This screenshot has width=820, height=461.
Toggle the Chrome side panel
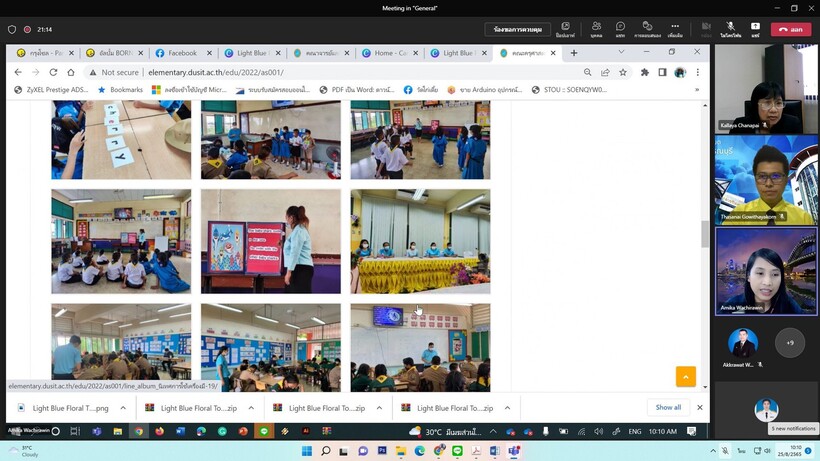pos(662,72)
